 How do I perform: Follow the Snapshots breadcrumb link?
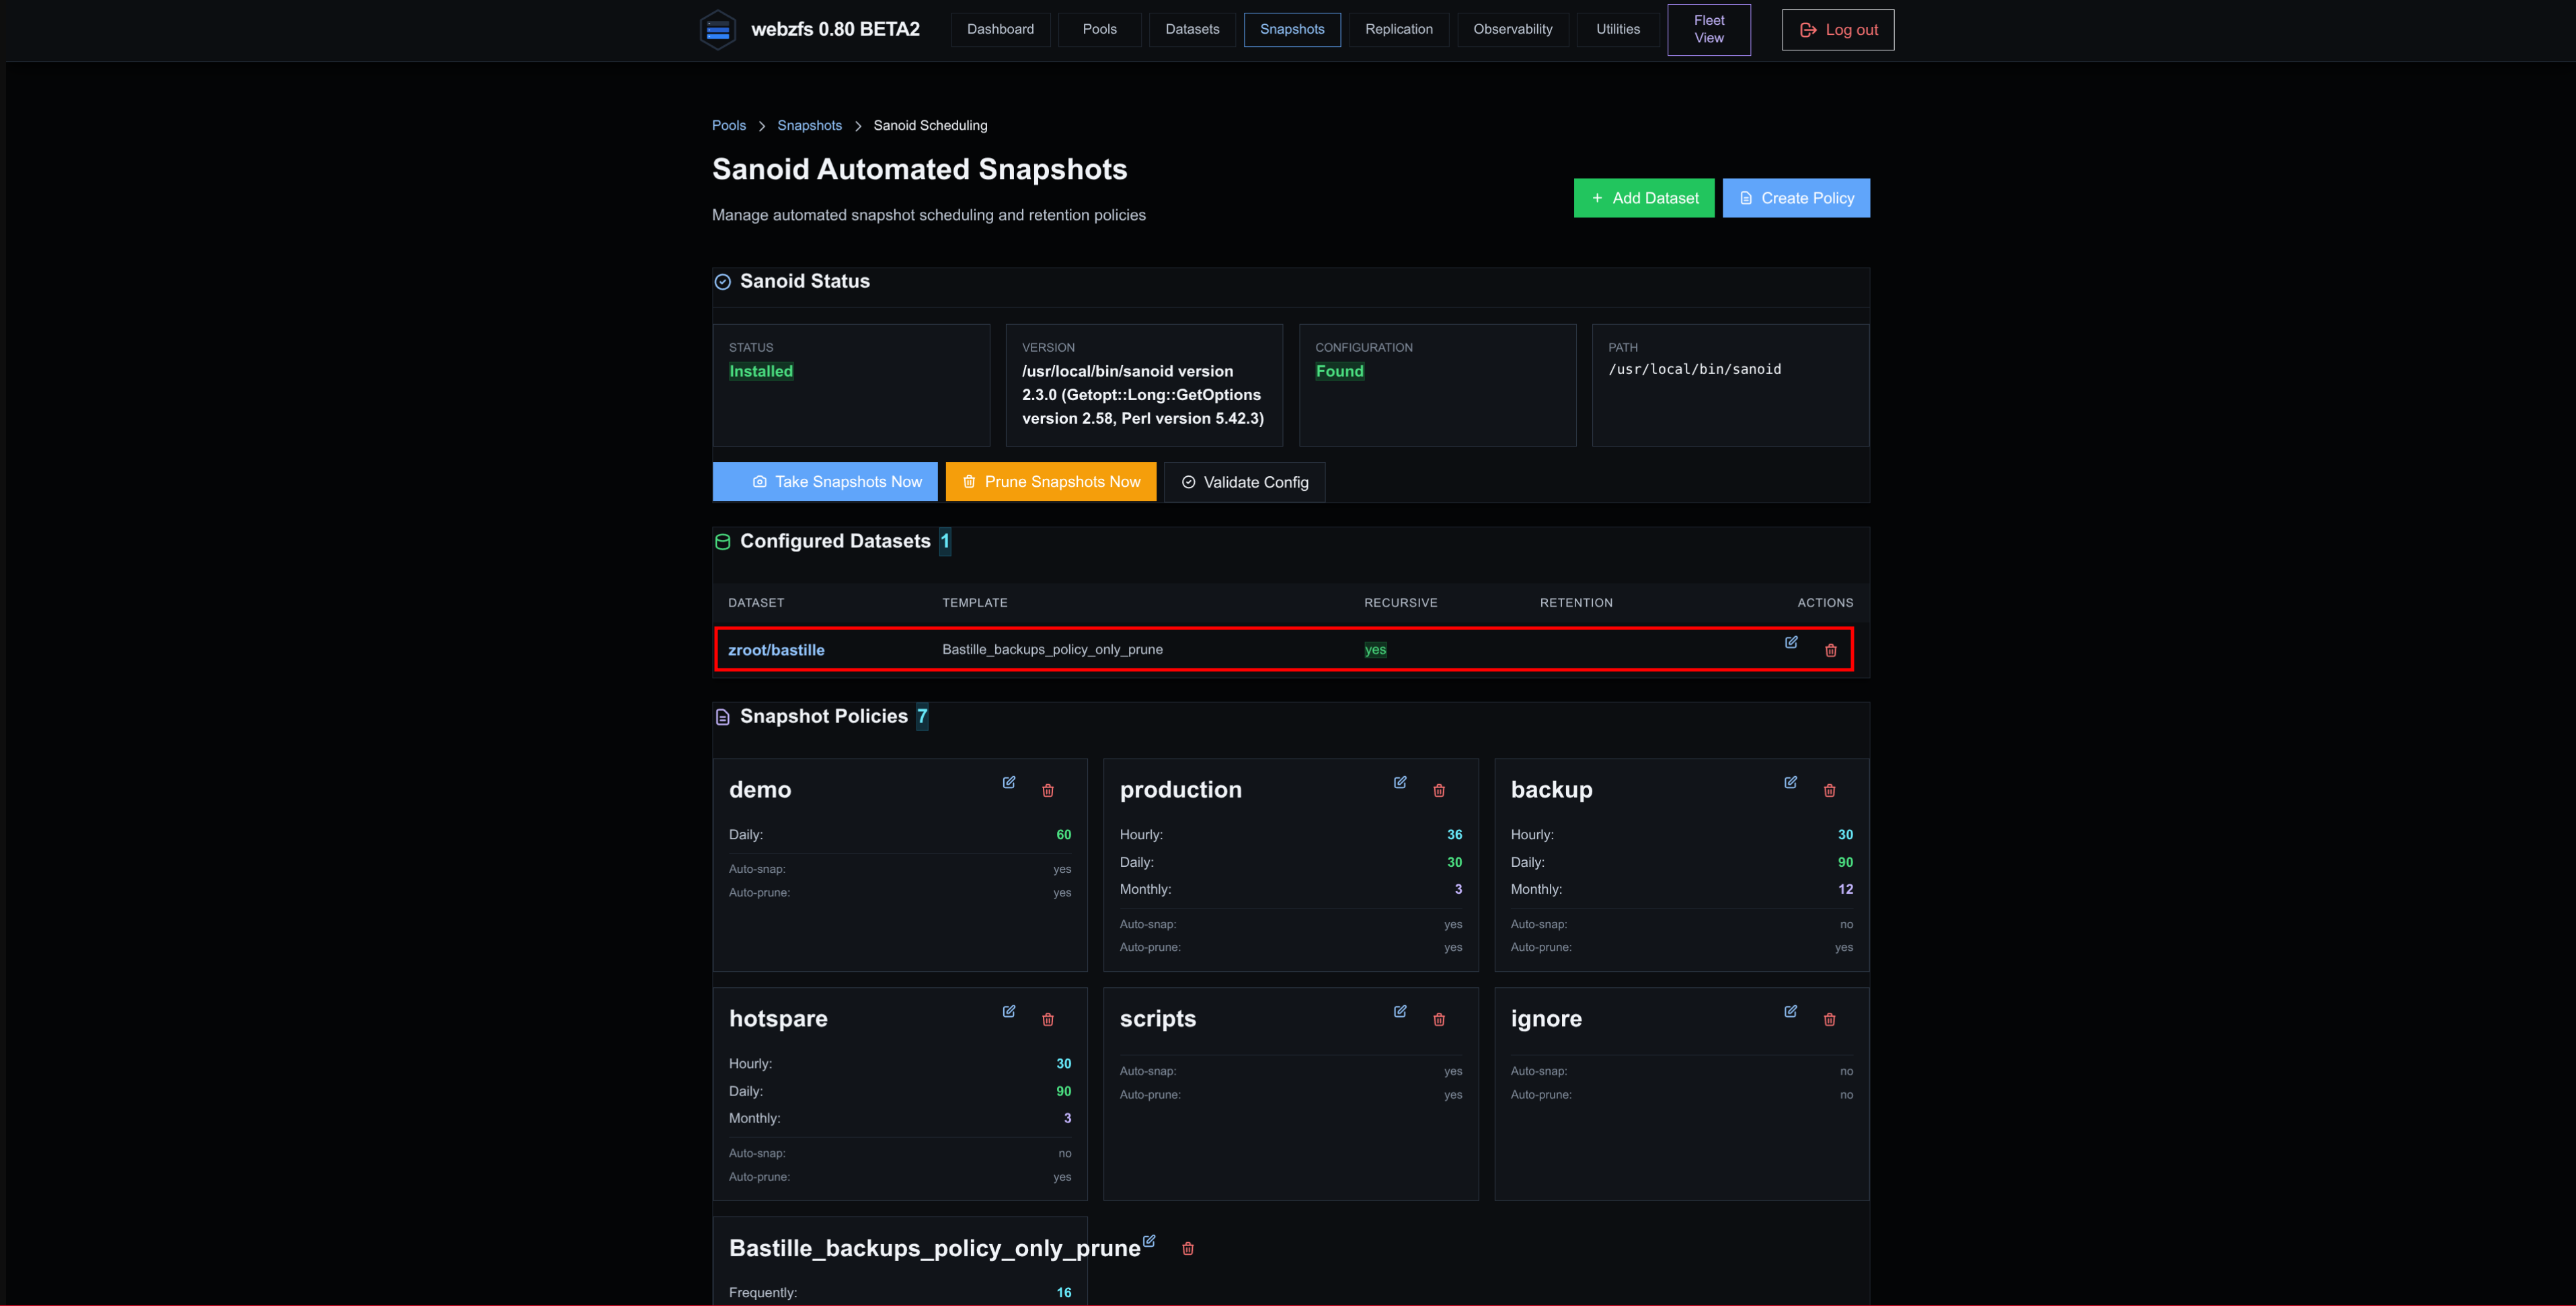[x=809, y=125]
